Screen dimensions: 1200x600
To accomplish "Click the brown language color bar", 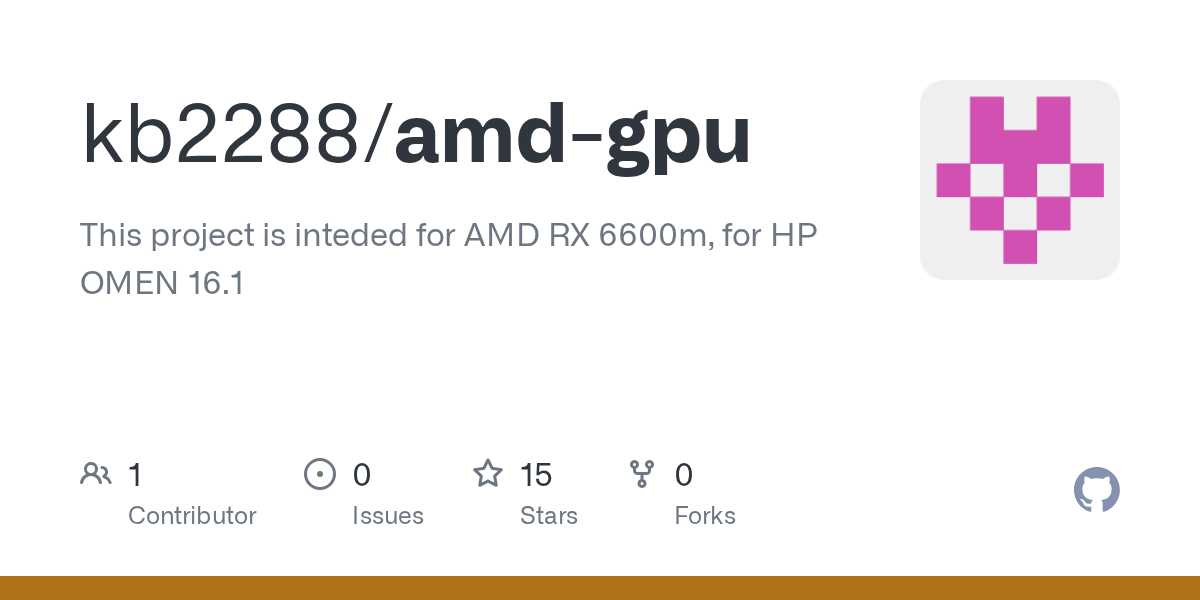I will pos(600,588).
